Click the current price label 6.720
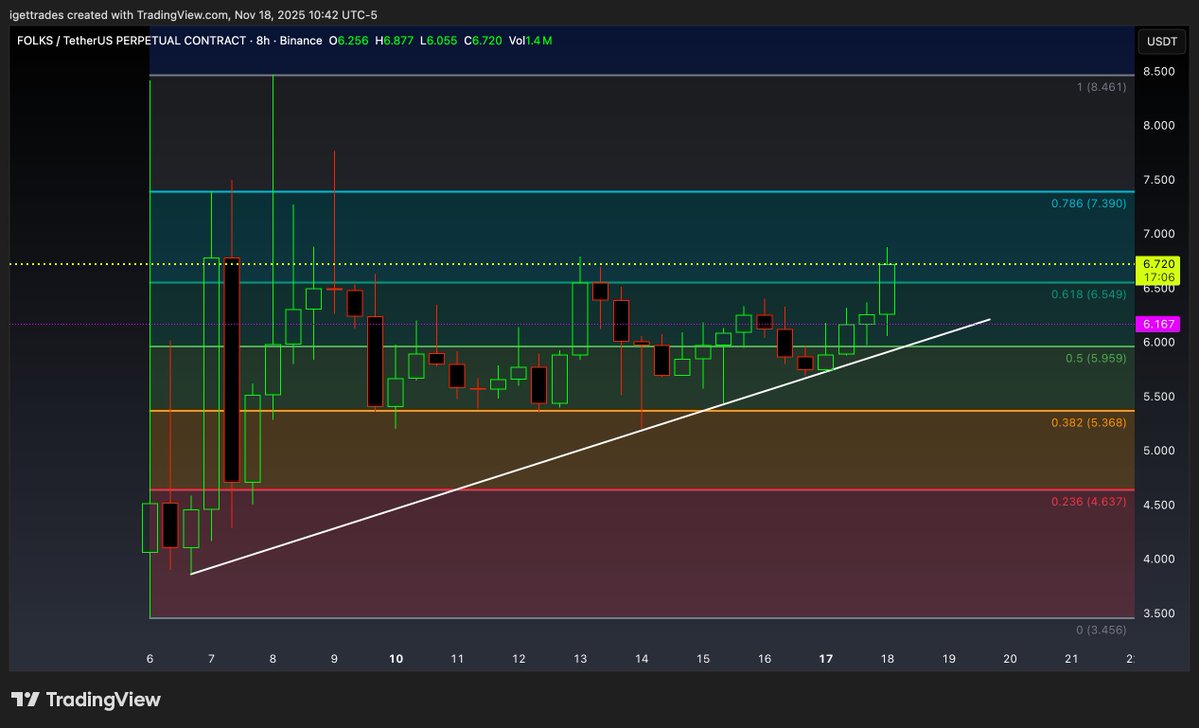 point(1158,270)
